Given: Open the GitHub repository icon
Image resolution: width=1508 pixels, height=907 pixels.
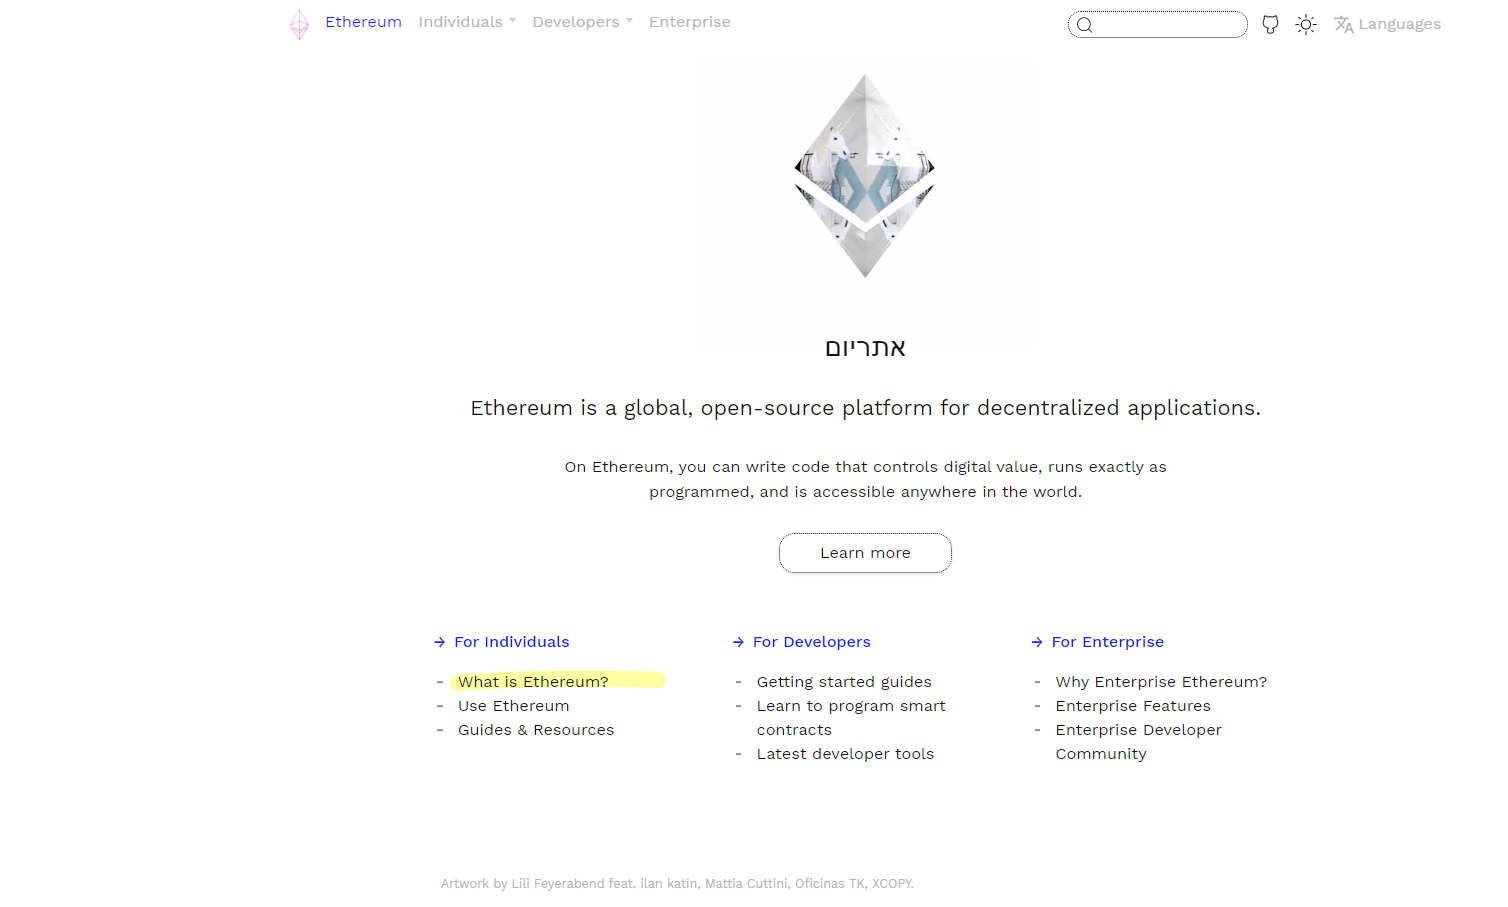Looking at the screenshot, I should (1270, 24).
